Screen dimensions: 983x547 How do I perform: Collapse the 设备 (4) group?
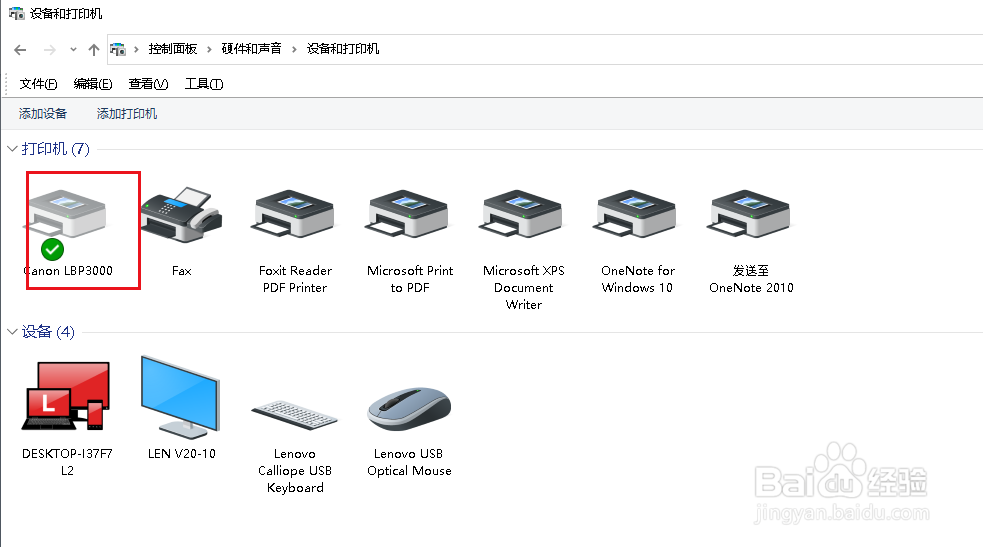[12, 331]
